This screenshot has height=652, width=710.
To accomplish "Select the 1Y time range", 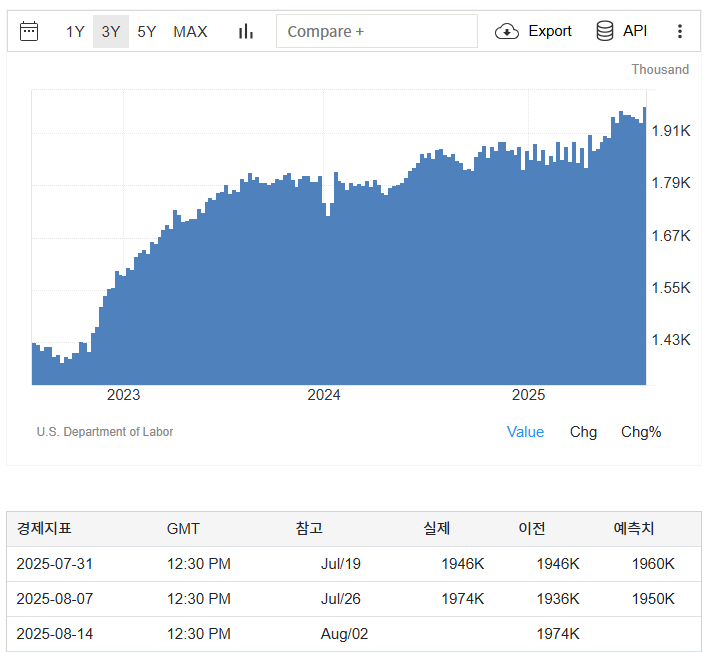I will coord(75,31).
